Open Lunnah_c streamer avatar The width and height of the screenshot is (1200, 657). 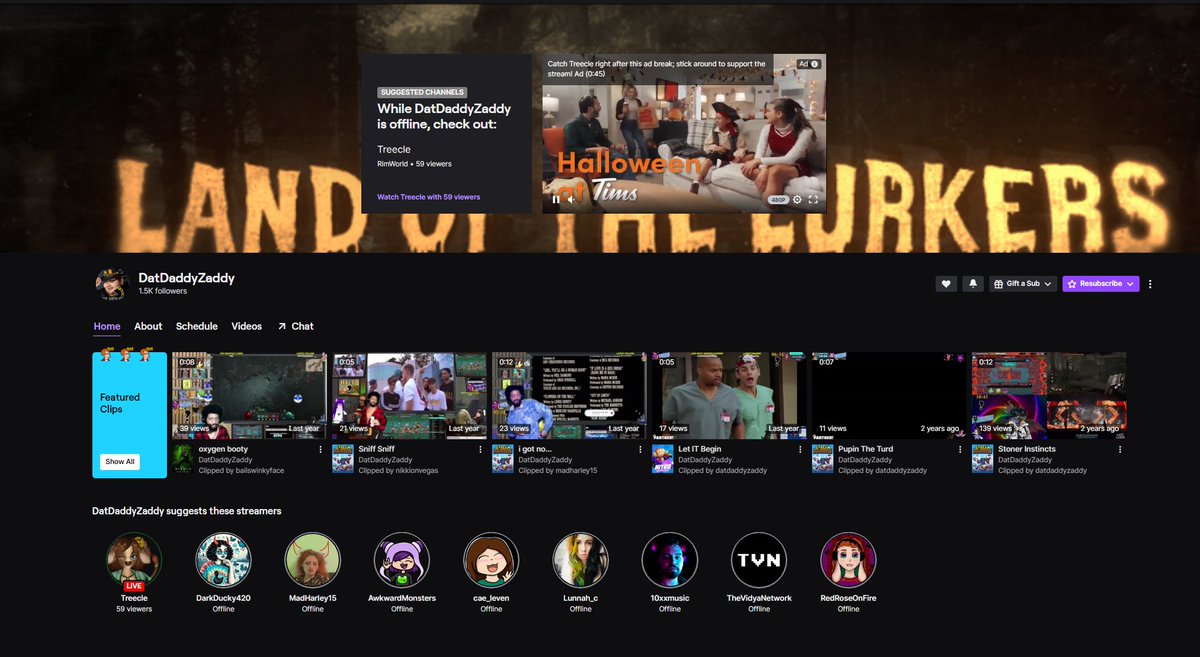coord(581,560)
